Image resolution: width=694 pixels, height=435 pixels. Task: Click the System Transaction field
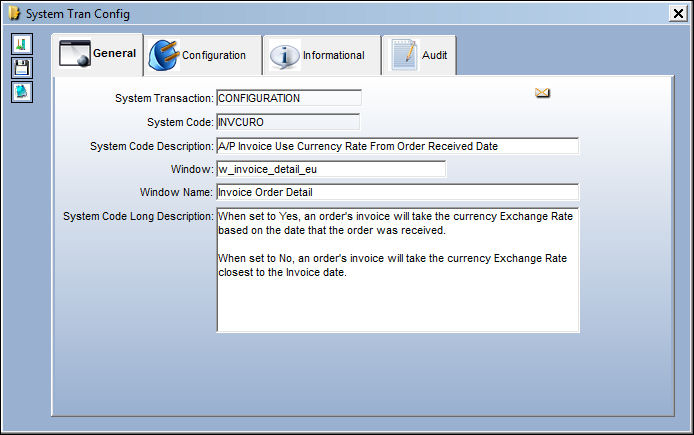point(289,98)
